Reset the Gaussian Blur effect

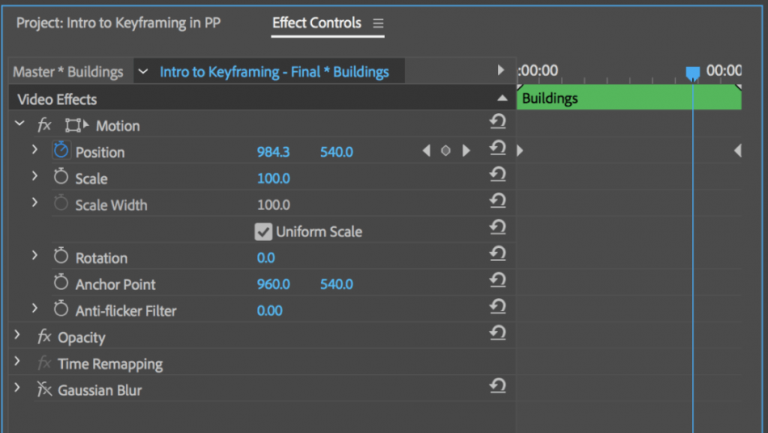click(497, 388)
